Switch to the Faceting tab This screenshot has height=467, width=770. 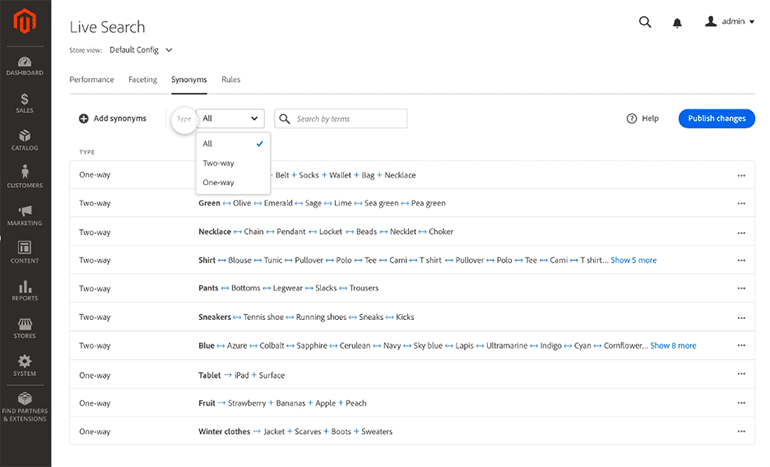(142, 79)
